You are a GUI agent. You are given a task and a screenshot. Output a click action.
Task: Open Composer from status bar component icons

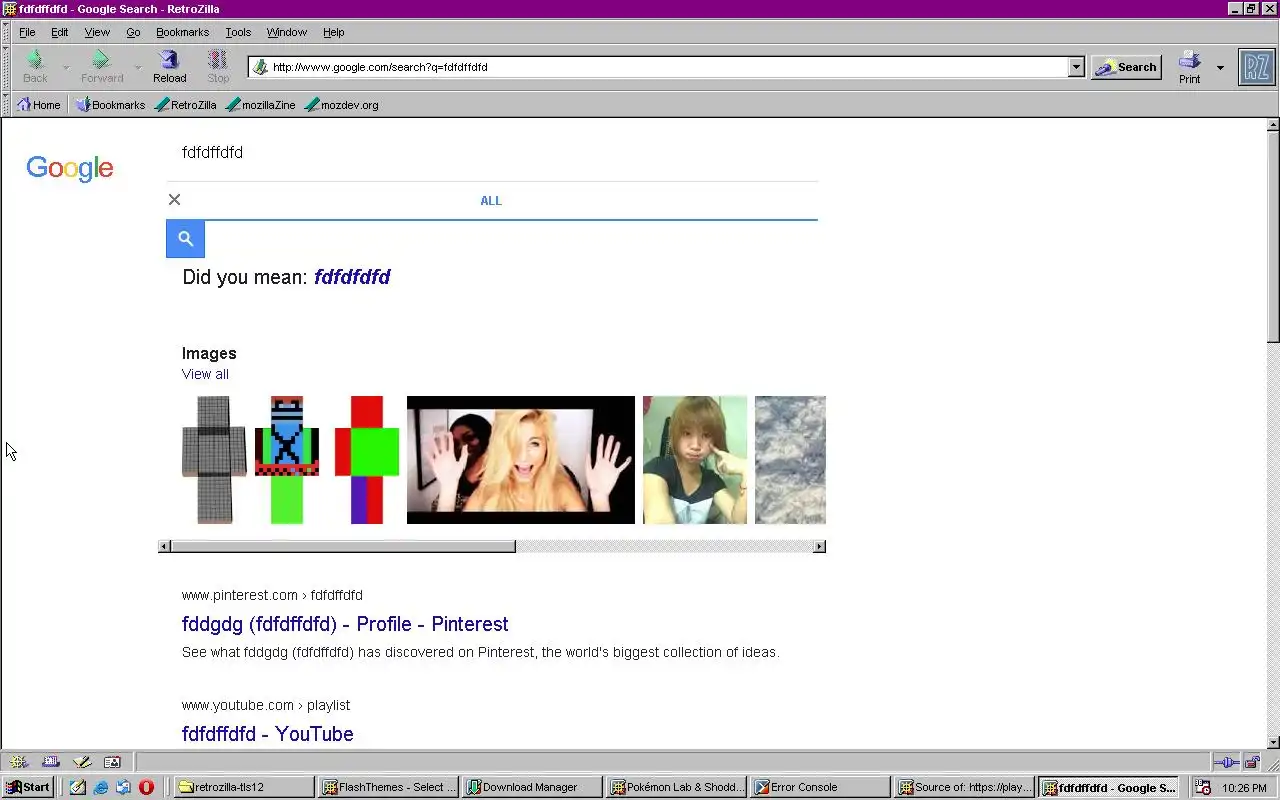[x=82, y=762]
